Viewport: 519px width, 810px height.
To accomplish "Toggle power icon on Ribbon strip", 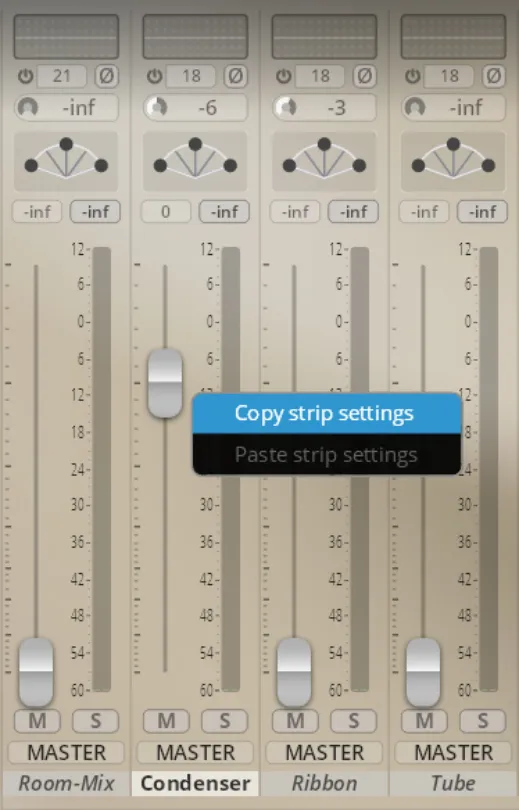I will tap(284, 76).
